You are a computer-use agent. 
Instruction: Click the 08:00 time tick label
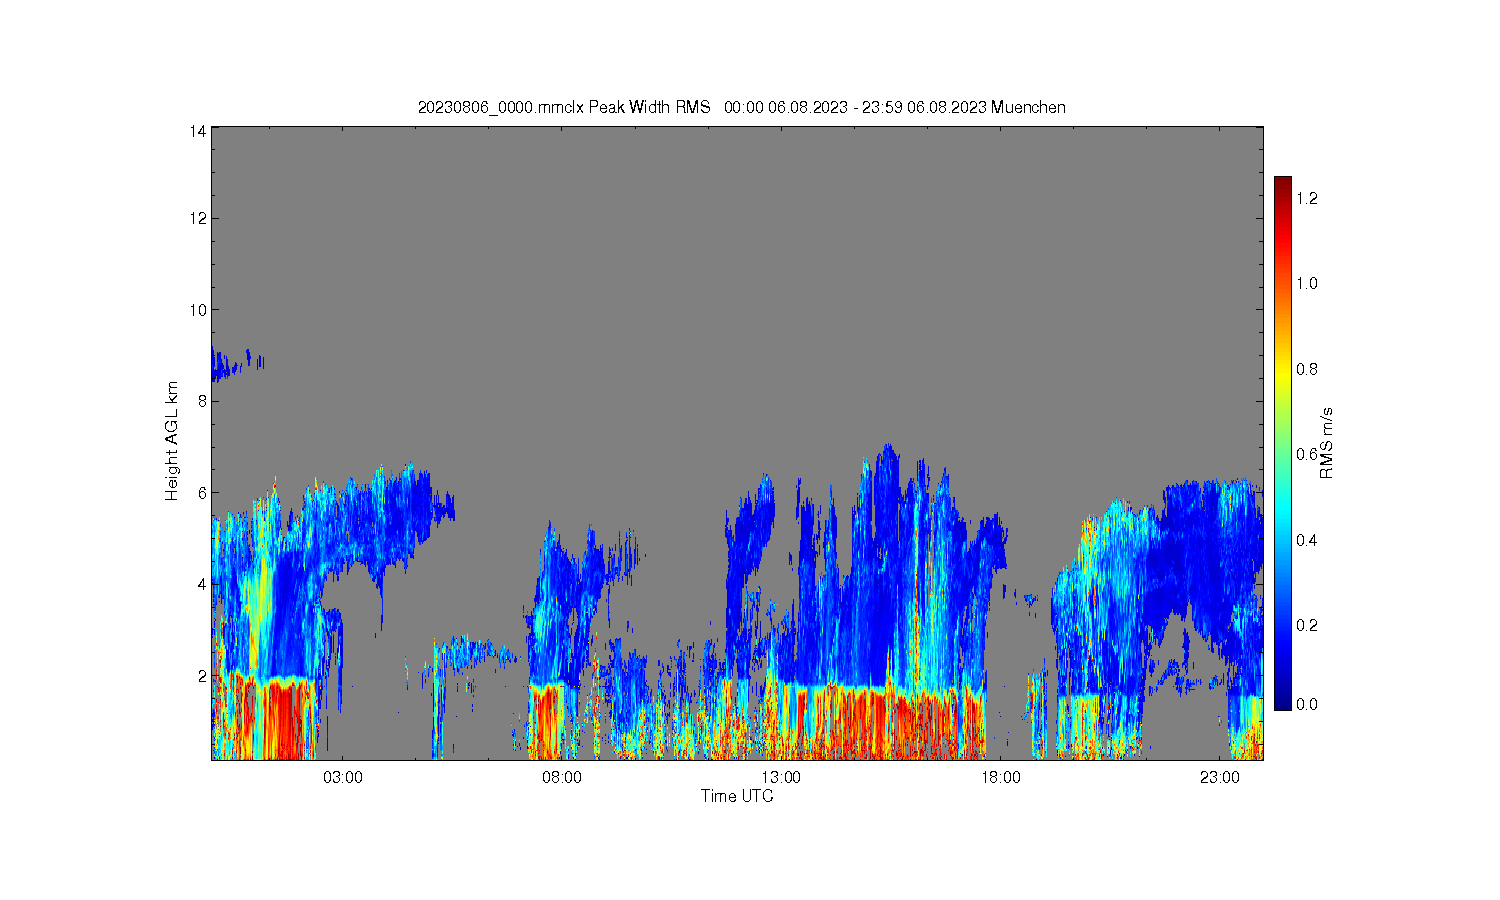[x=562, y=777]
